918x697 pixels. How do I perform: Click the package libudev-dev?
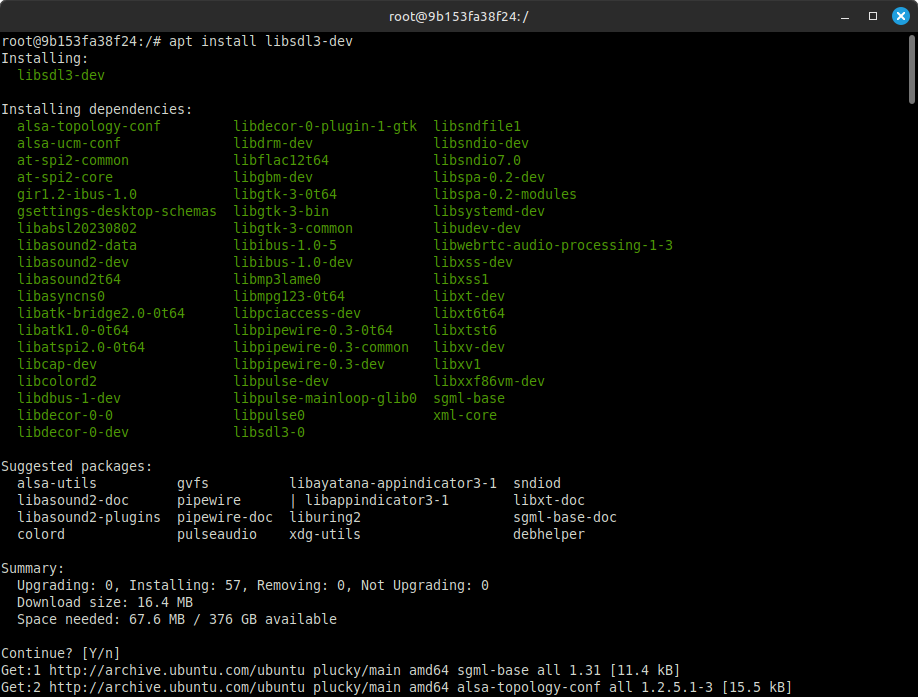[477, 228]
